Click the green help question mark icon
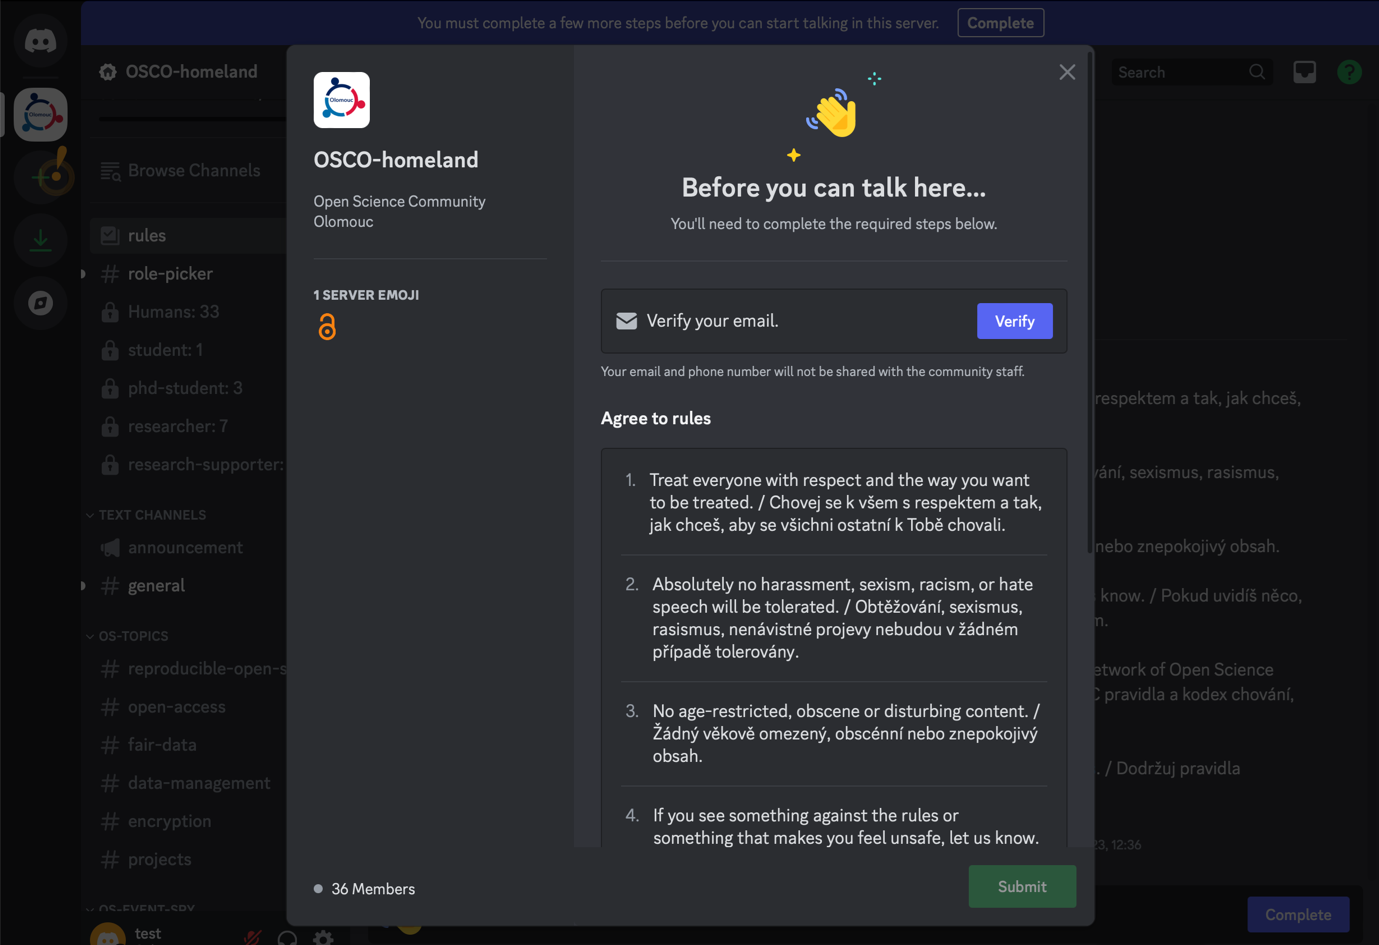 coord(1349,72)
